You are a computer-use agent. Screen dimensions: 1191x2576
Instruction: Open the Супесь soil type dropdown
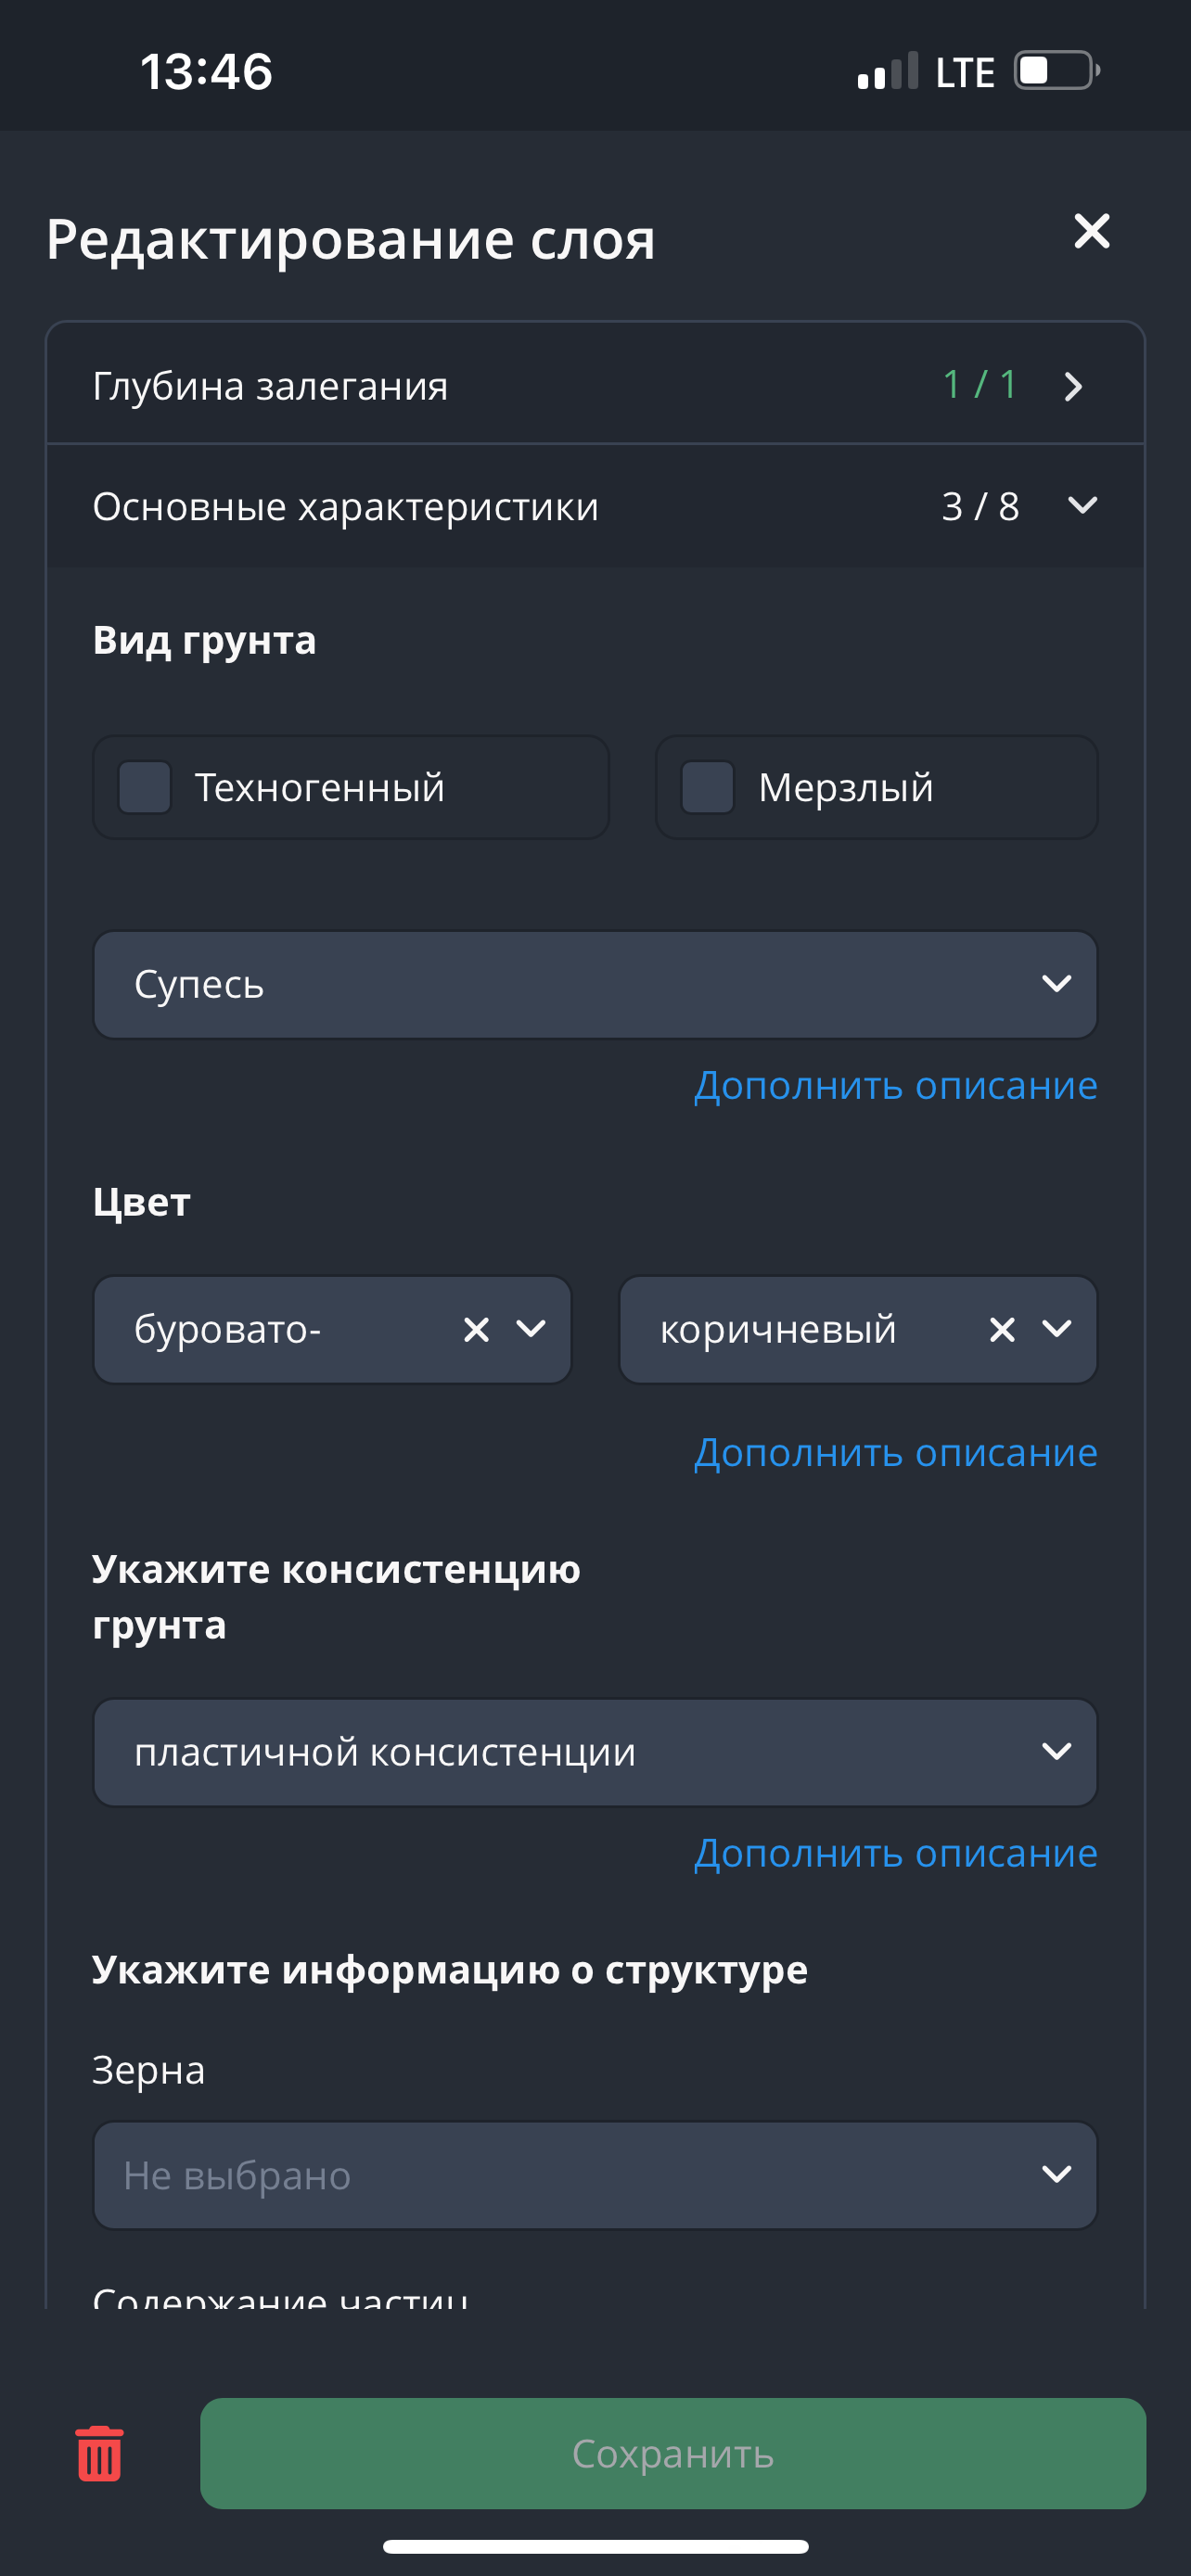[x=595, y=985]
